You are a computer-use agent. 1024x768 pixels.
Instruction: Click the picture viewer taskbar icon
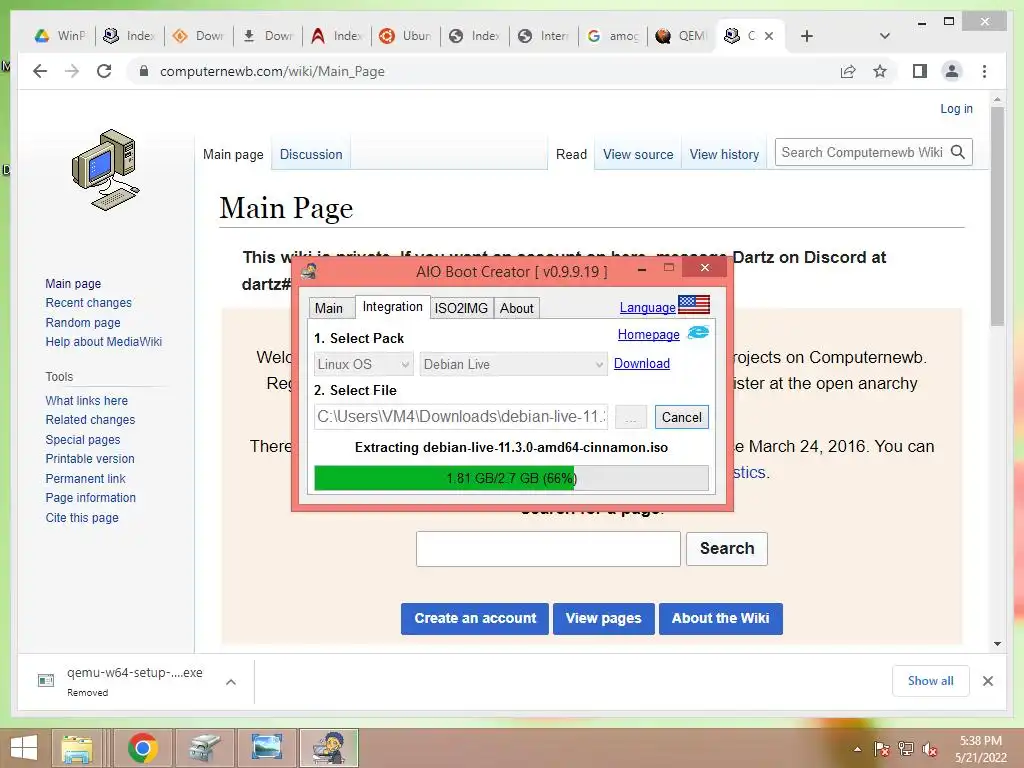[267, 748]
